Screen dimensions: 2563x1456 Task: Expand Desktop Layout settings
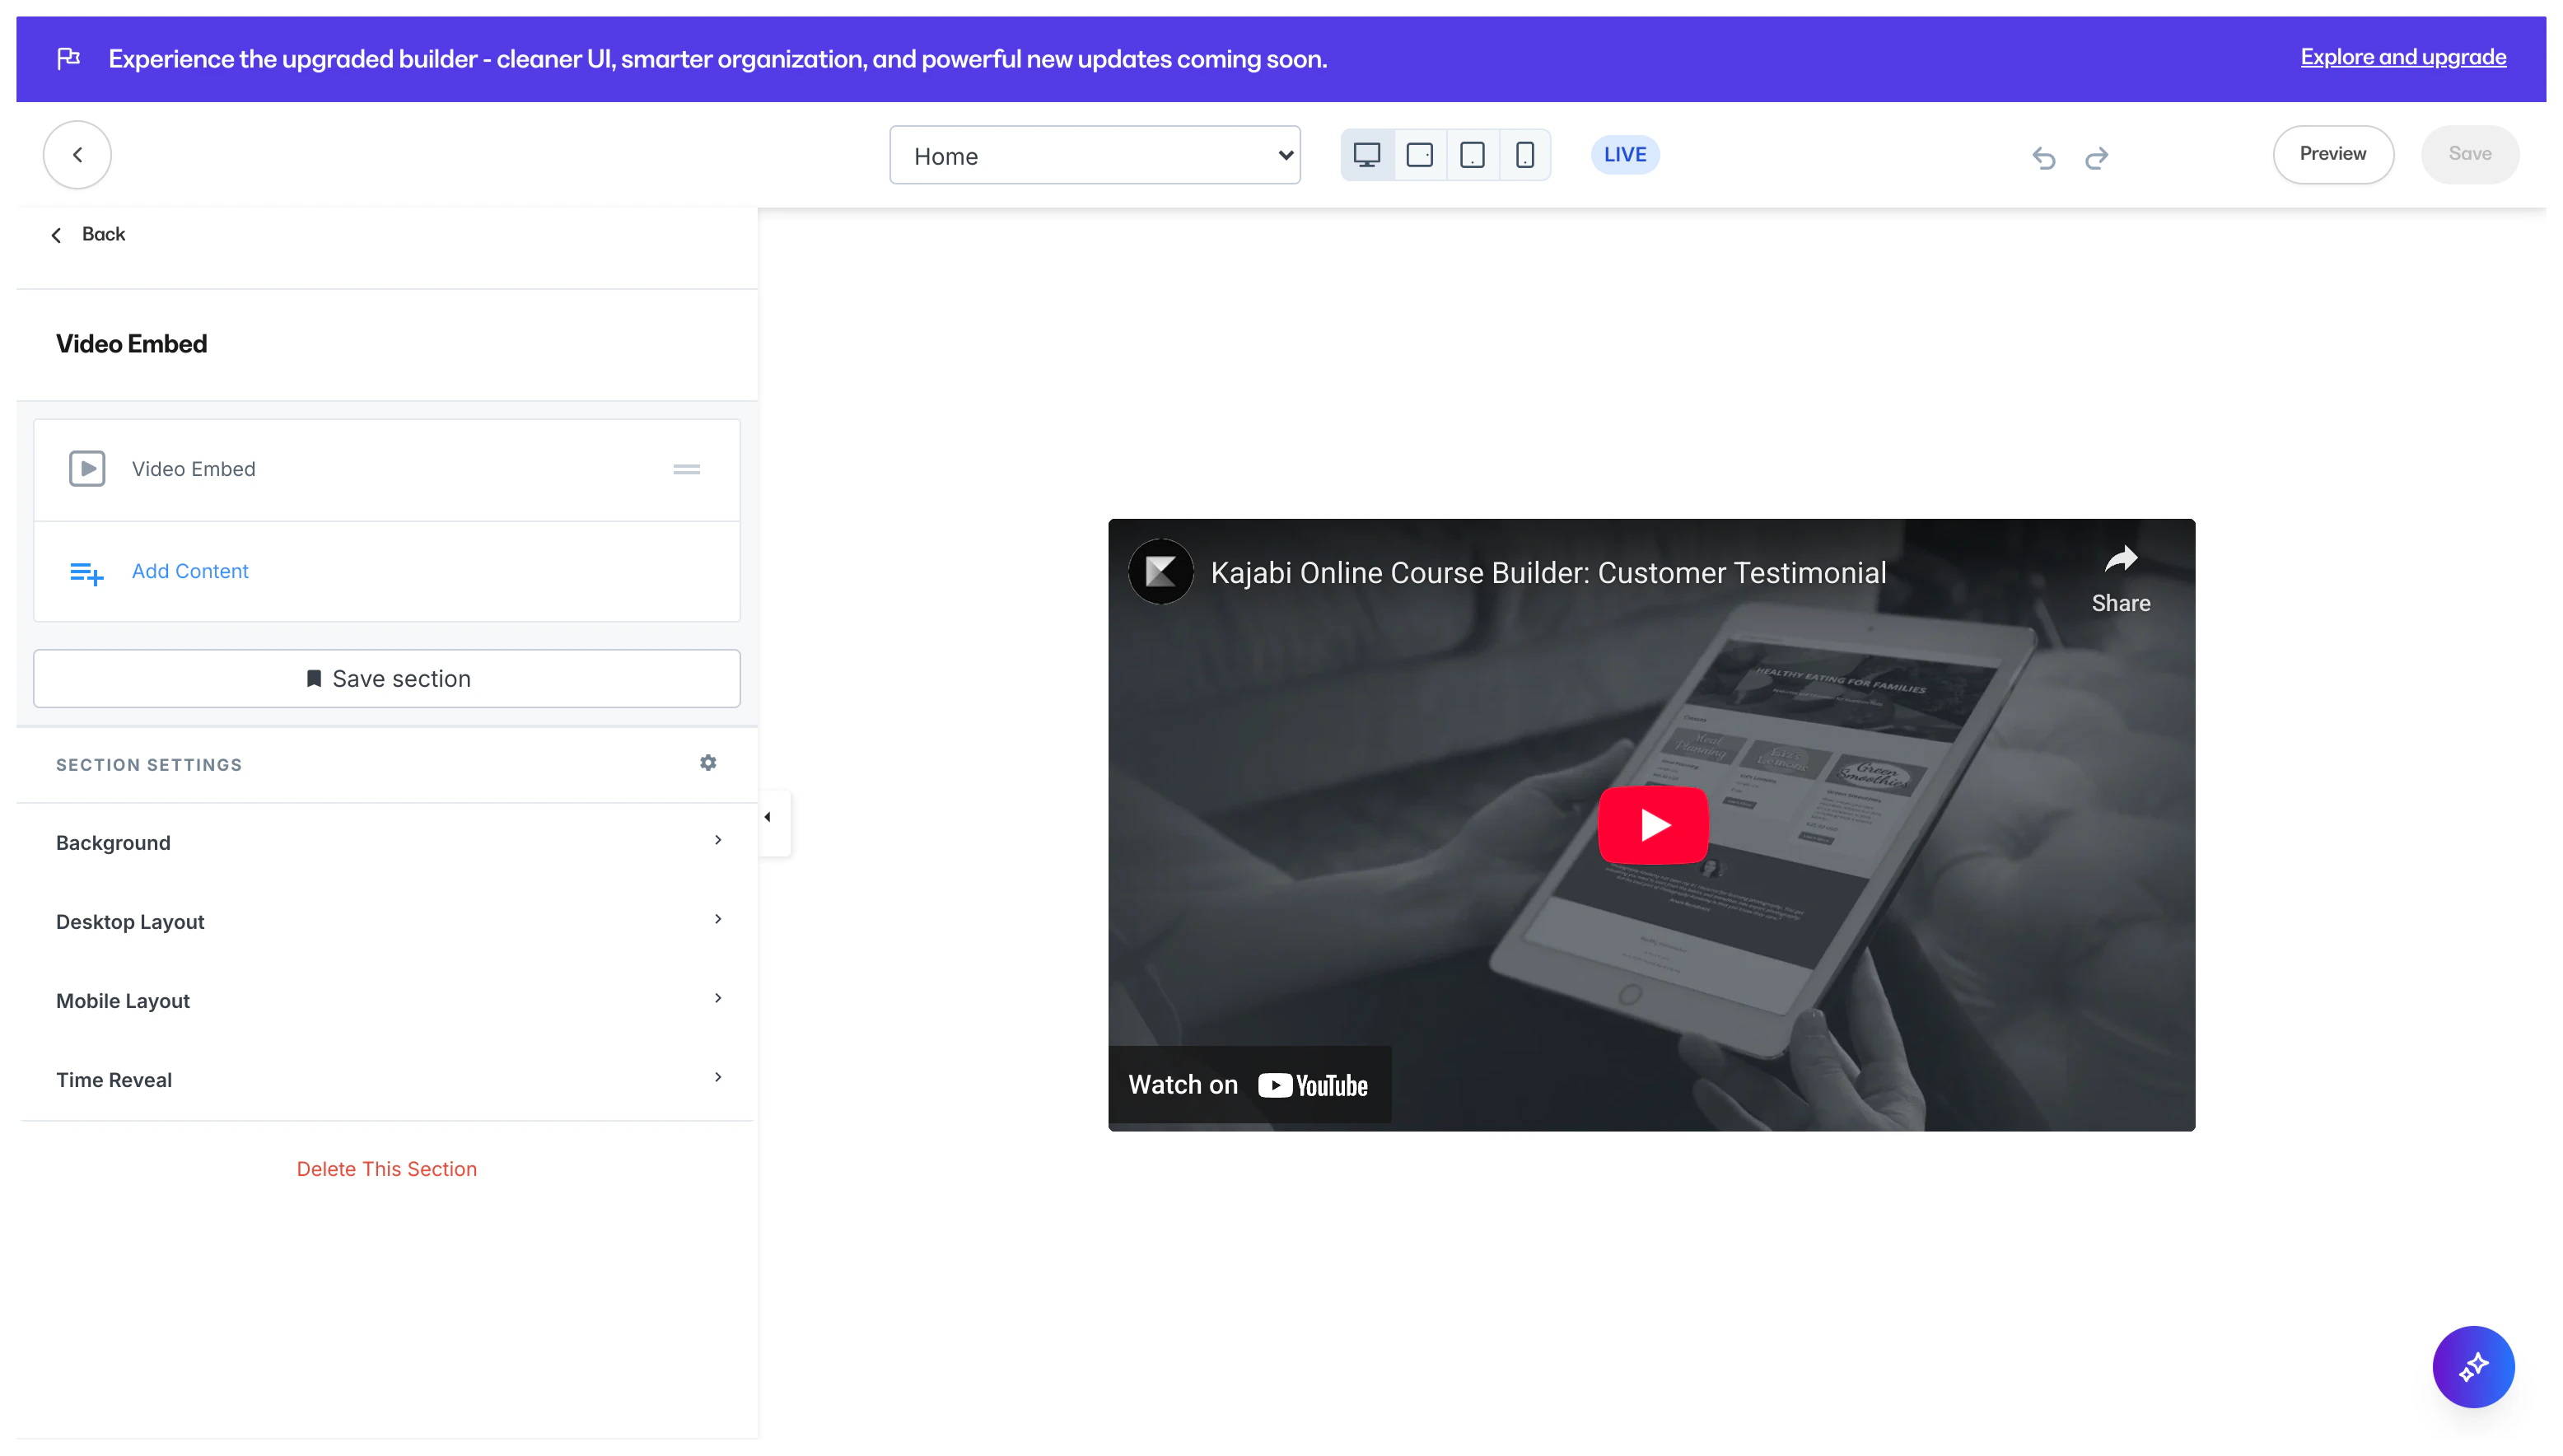coord(387,921)
